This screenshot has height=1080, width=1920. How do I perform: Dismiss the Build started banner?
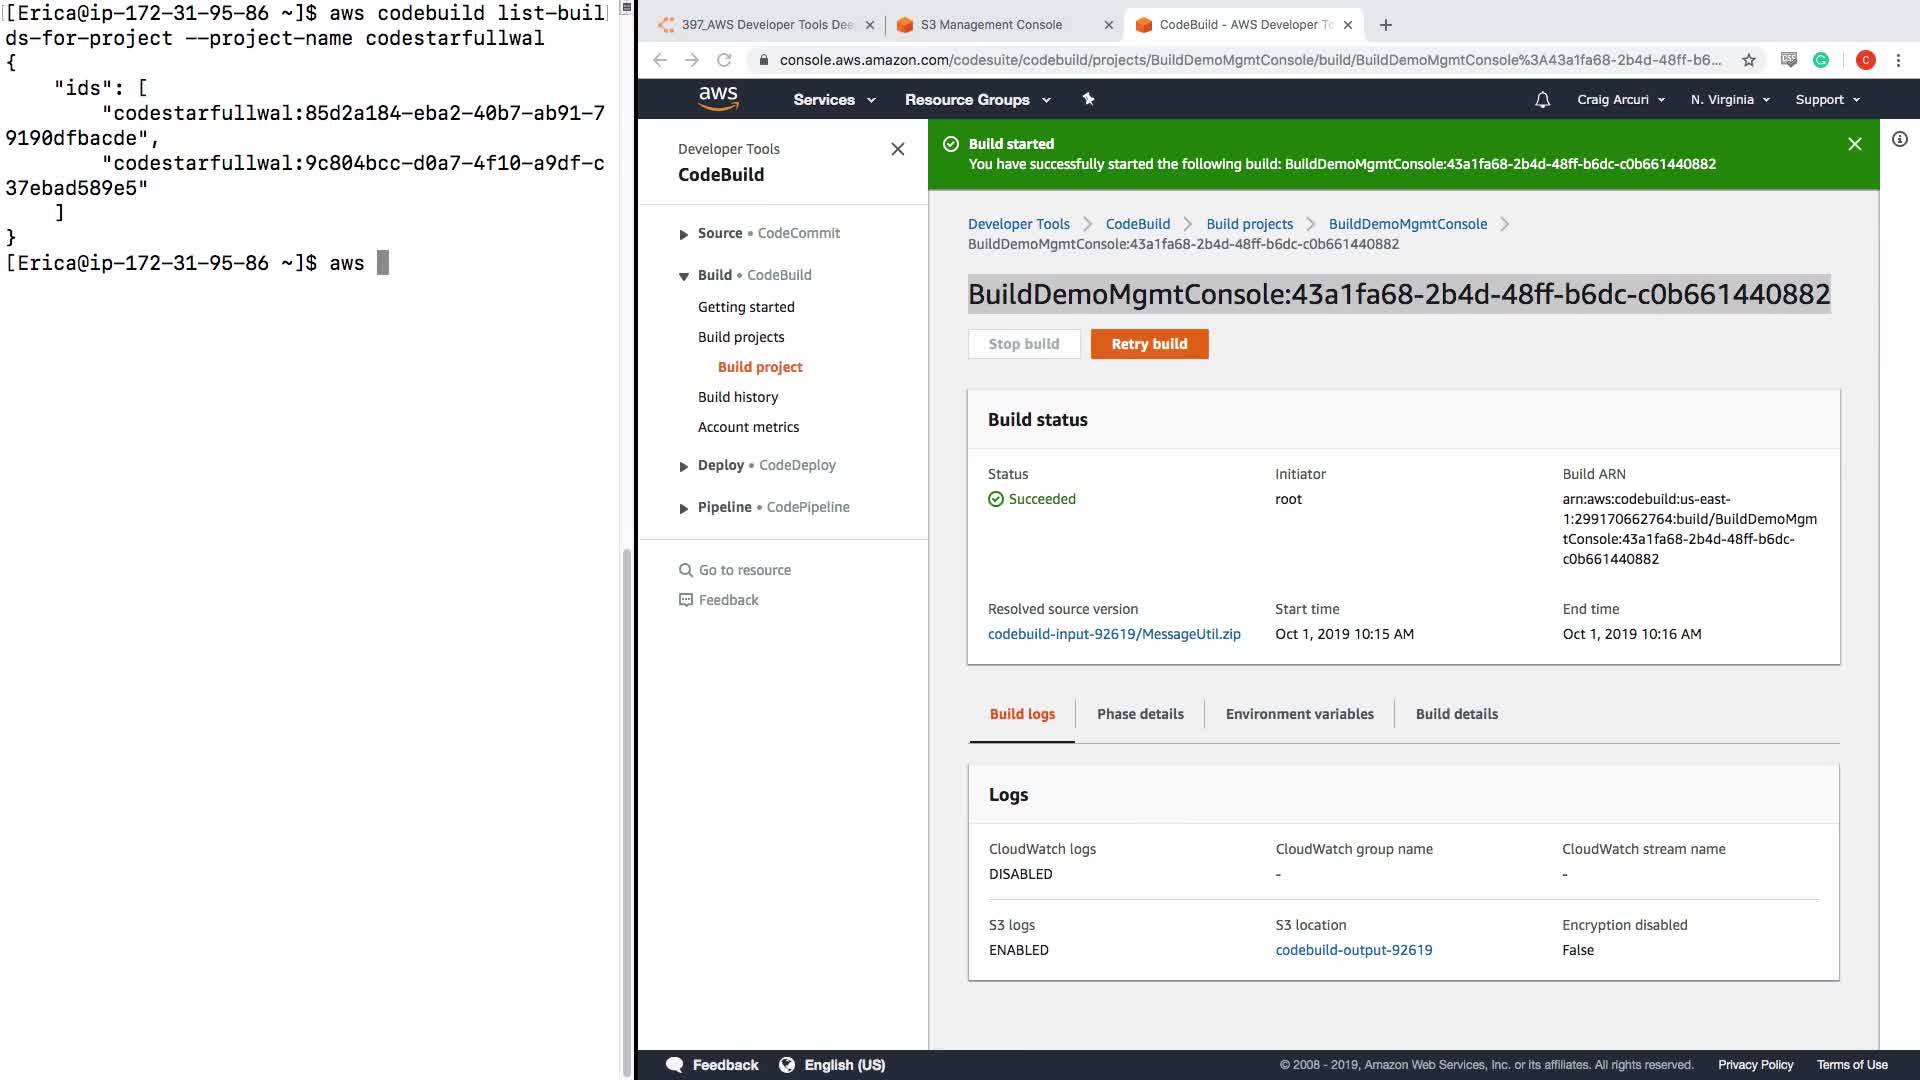click(1855, 144)
